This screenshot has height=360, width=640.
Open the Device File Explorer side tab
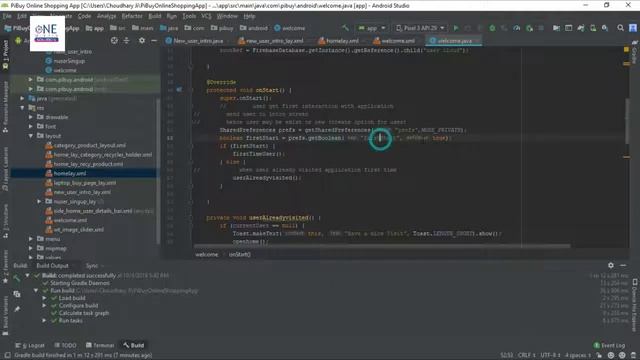[635, 305]
